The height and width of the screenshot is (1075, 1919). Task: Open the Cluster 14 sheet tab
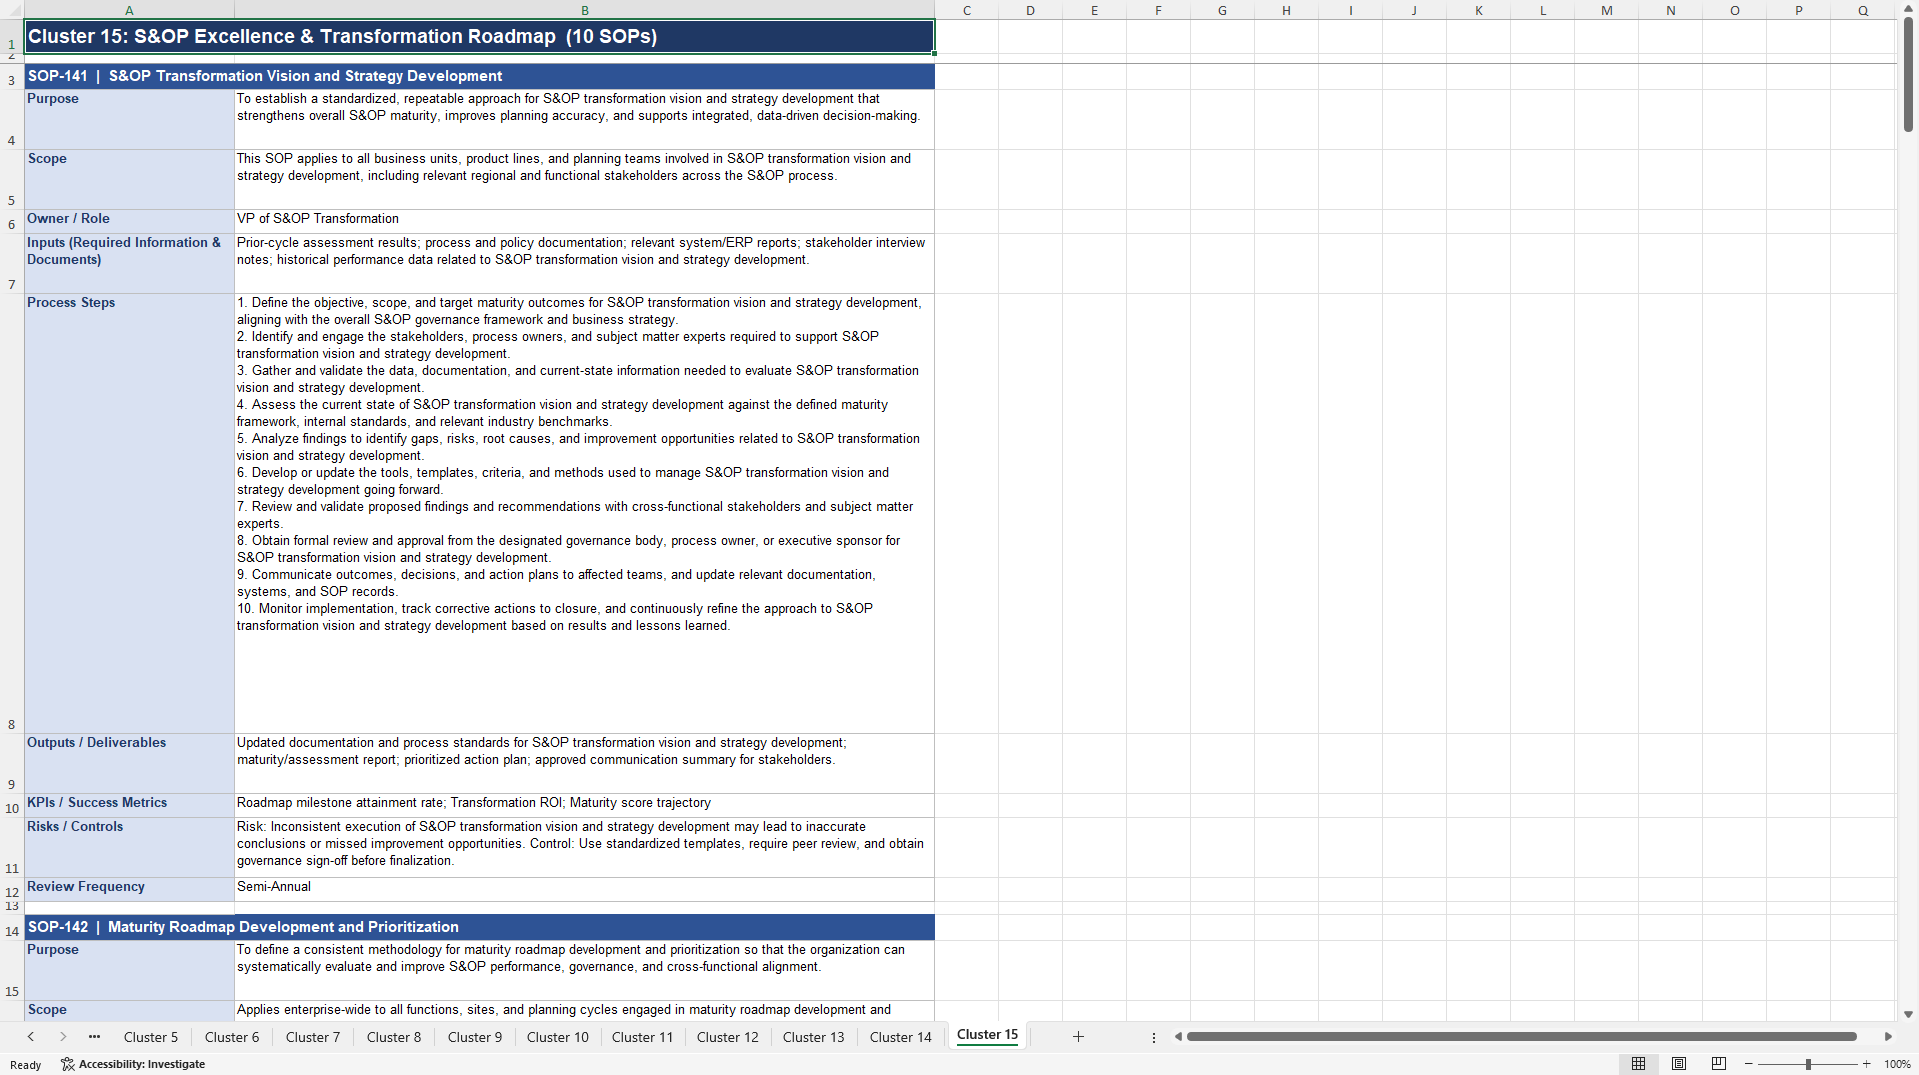[901, 1037]
